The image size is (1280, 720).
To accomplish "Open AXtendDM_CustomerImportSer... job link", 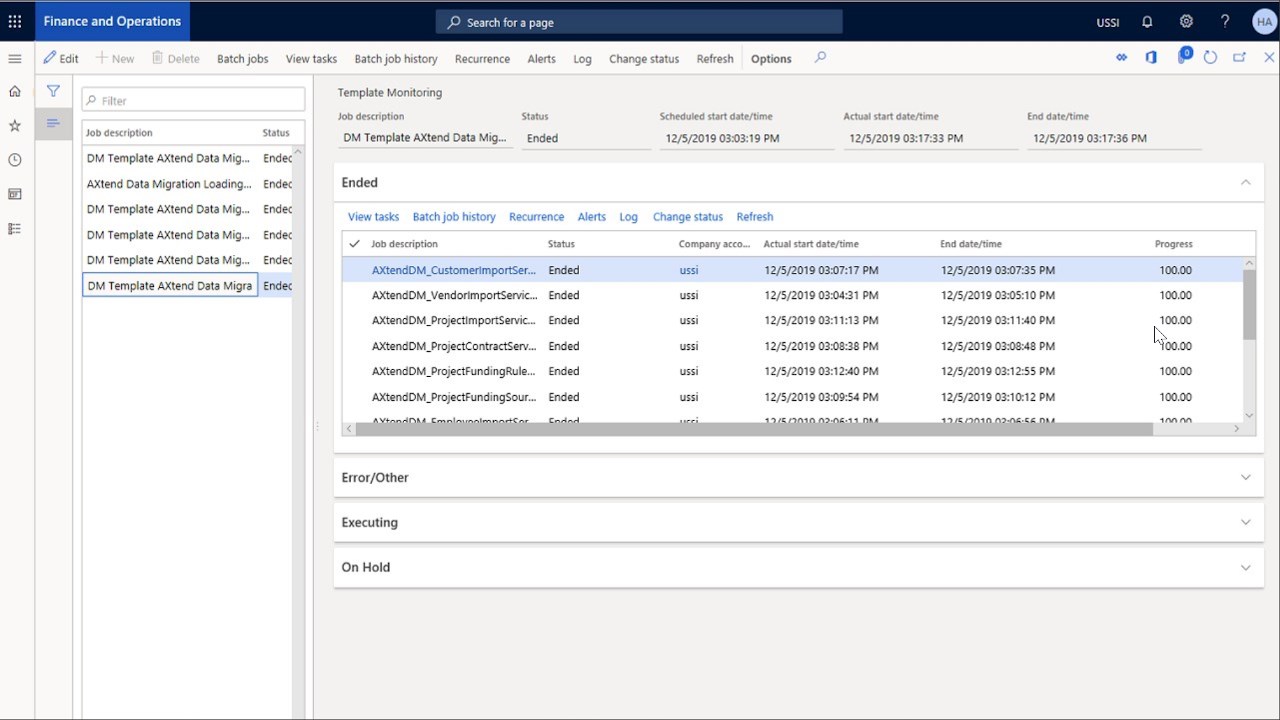I will (x=453, y=270).
